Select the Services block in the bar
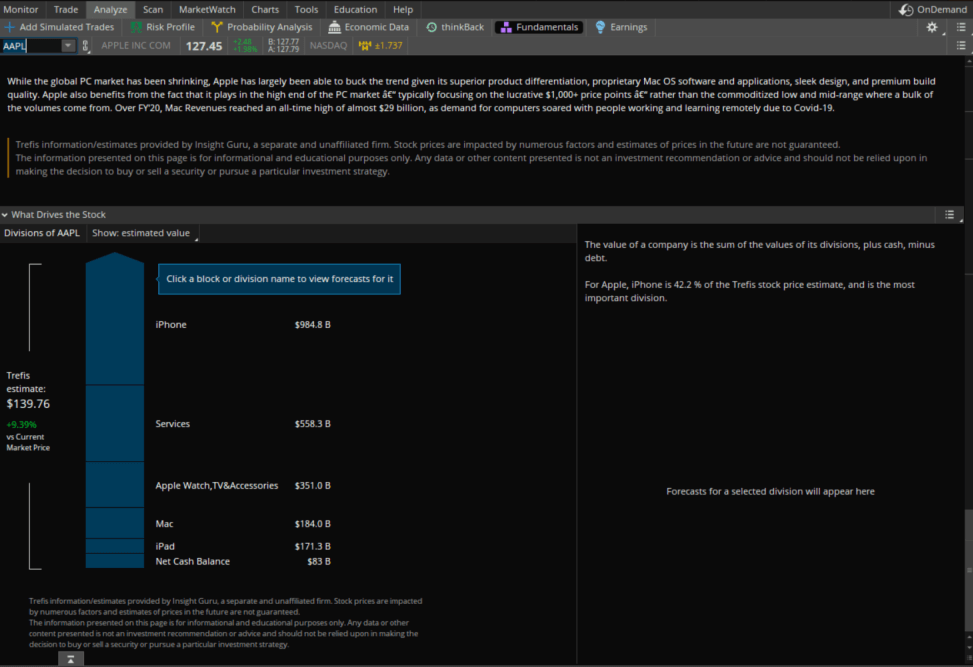The width and height of the screenshot is (973, 667). (115, 424)
